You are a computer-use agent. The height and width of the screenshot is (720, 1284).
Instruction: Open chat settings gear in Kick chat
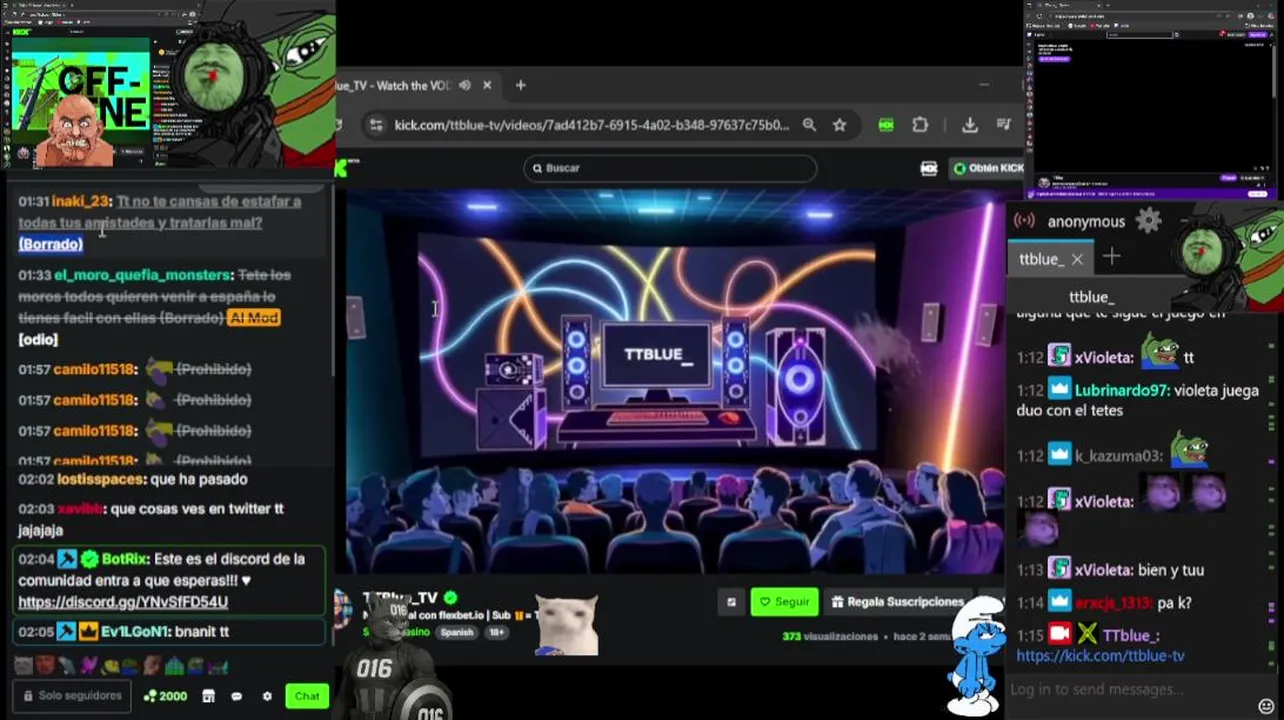click(x=267, y=696)
